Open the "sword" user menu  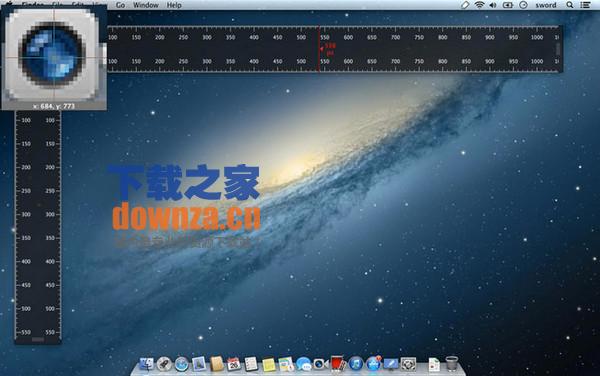pyautogui.click(x=546, y=5)
